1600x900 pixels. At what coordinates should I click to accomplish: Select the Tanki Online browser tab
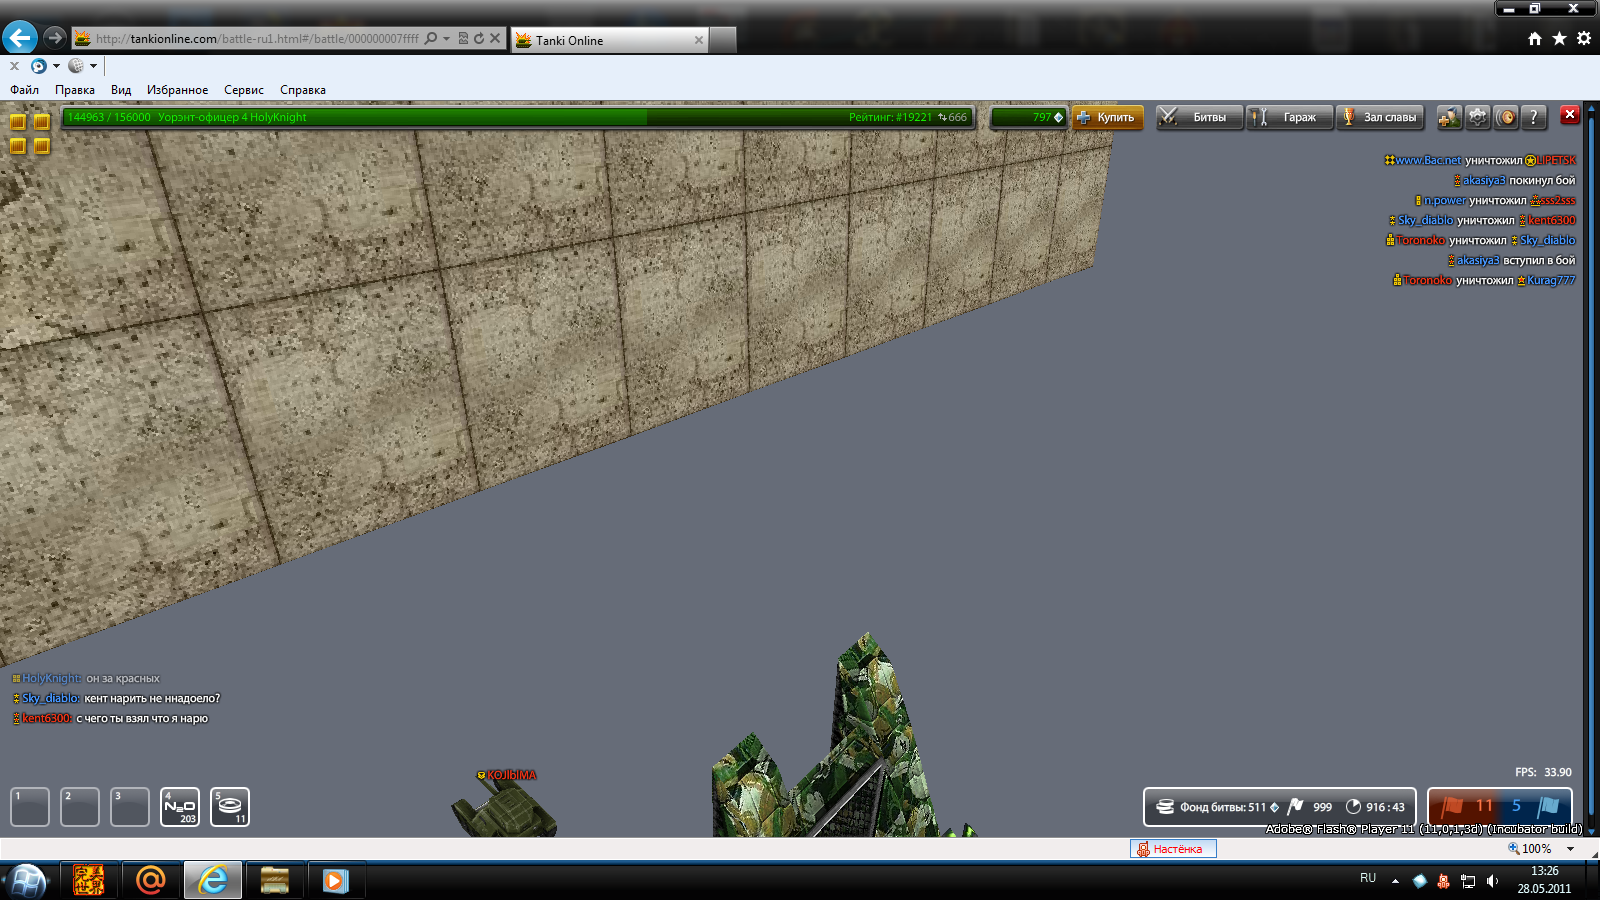(609, 40)
